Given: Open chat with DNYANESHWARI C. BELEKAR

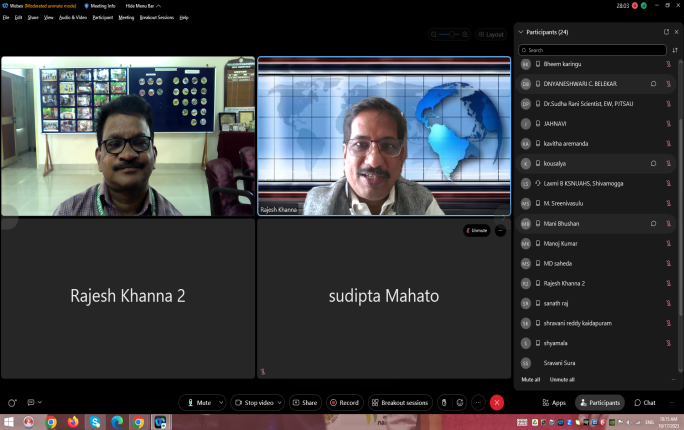Looking at the screenshot, I should (653, 84).
